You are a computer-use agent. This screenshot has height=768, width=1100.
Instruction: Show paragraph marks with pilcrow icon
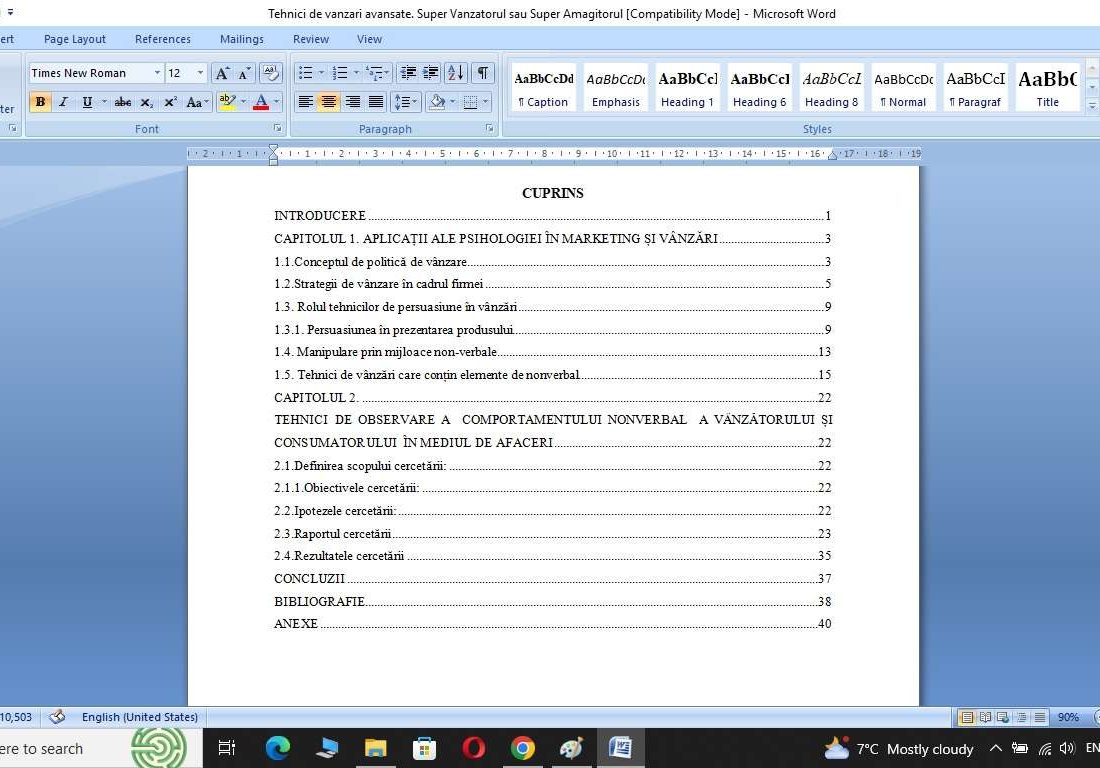coord(483,73)
